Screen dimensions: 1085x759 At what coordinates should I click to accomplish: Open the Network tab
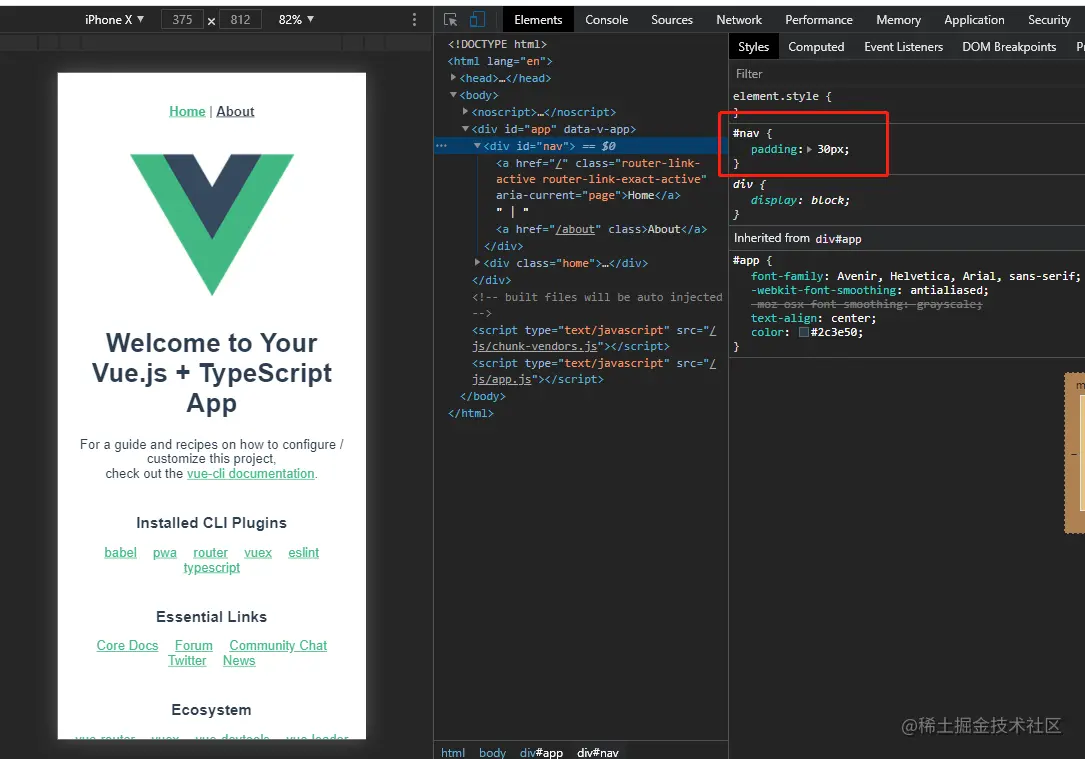[x=738, y=20]
